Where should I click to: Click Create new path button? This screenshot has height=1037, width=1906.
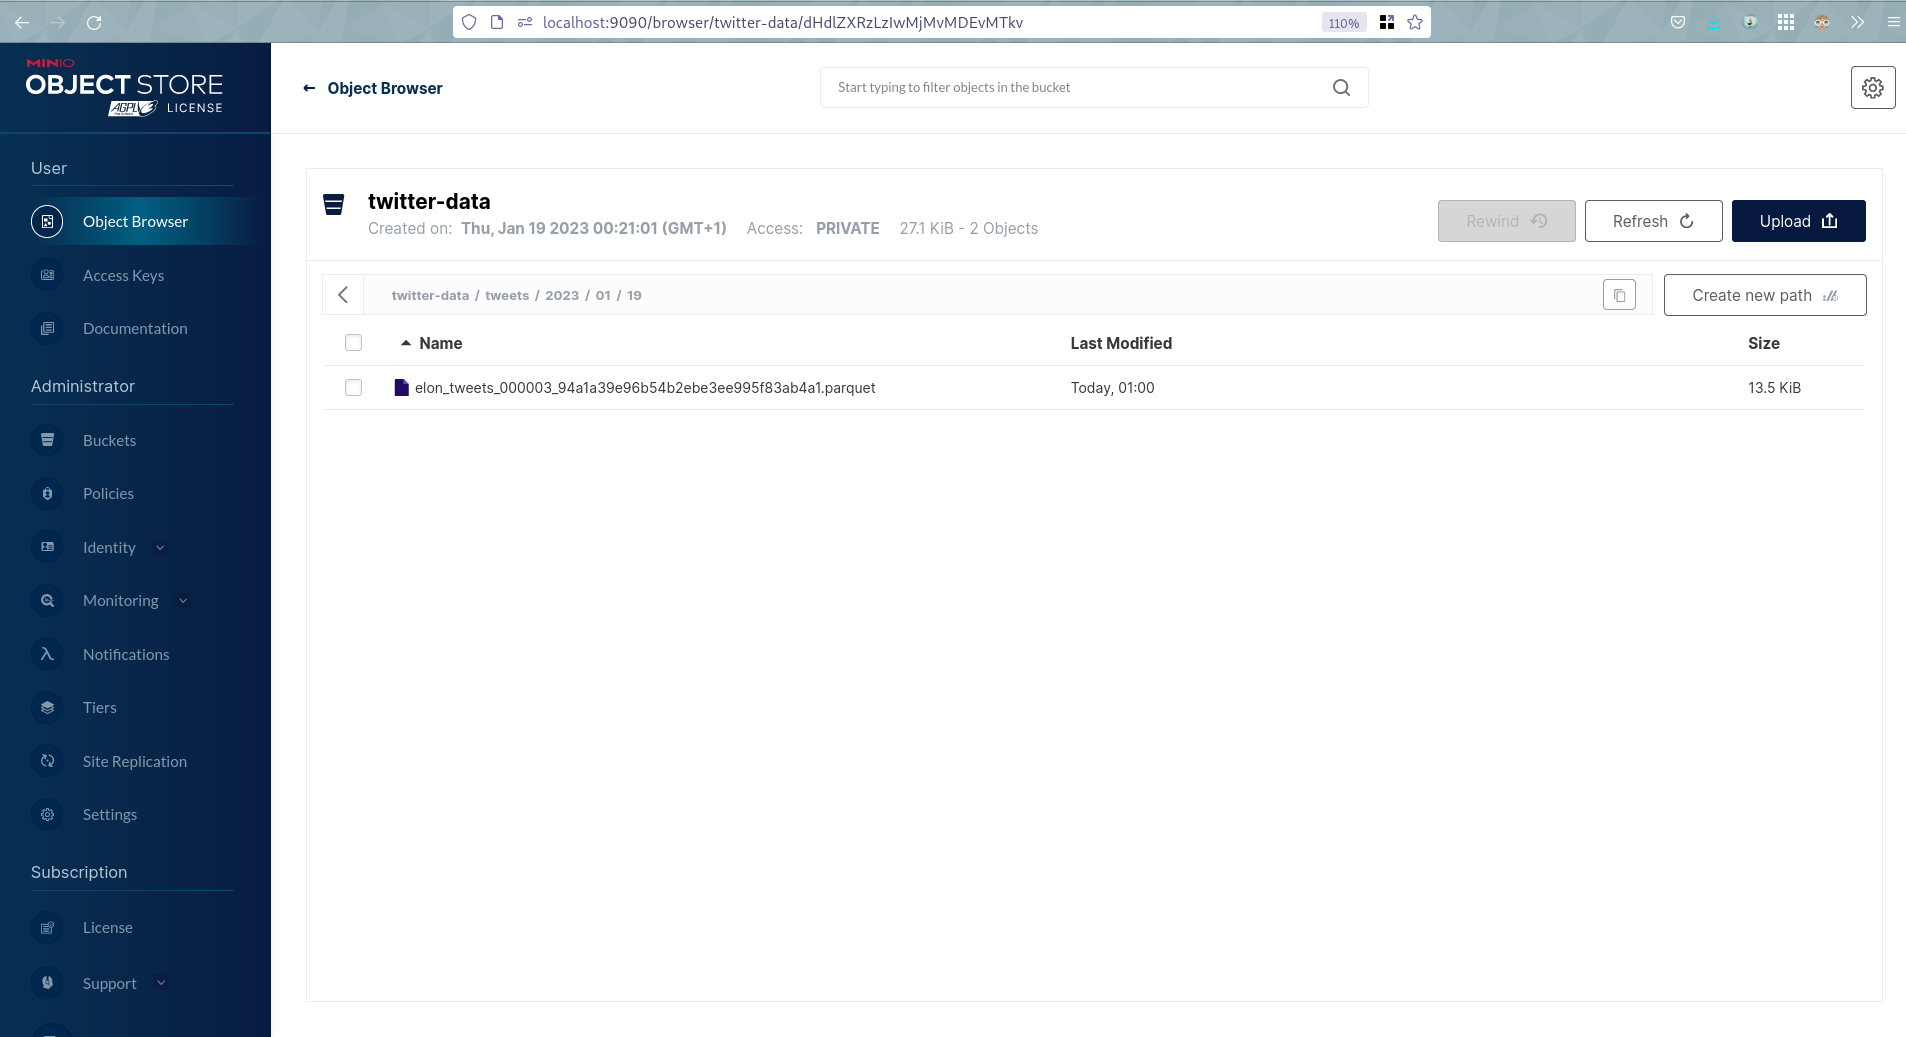(x=1765, y=295)
